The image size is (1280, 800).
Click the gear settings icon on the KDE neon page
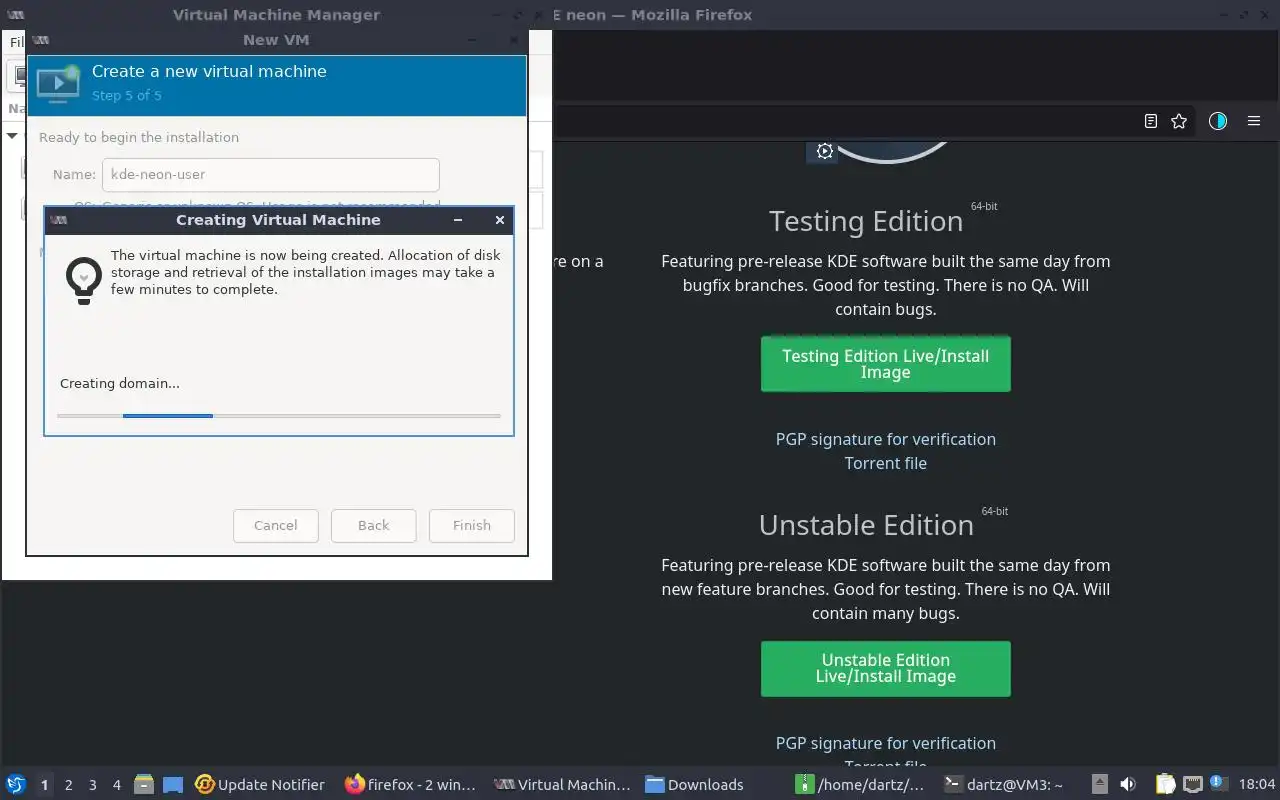tap(824, 151)
